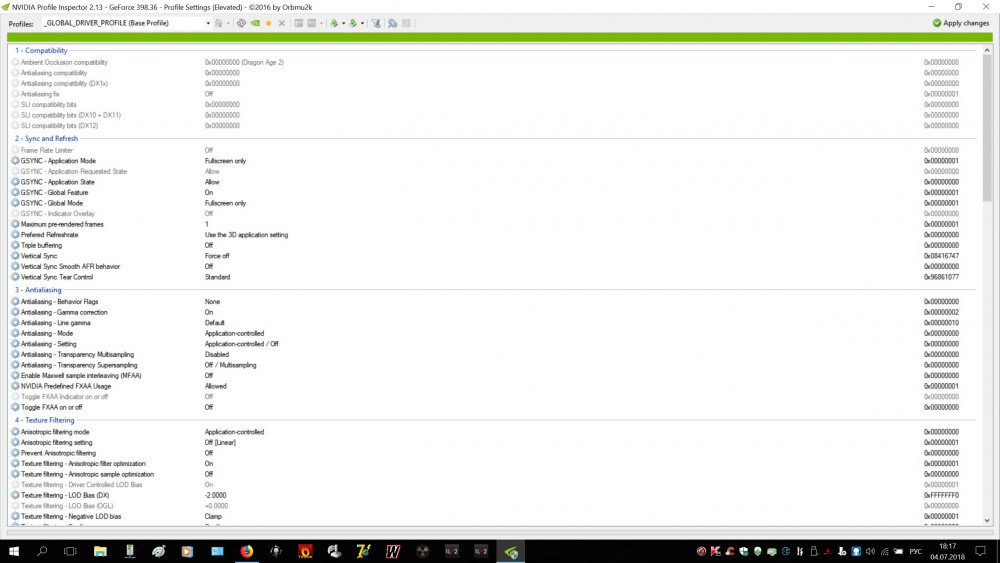Click 'Off / Multisampling' value

[x=230, y=365]
